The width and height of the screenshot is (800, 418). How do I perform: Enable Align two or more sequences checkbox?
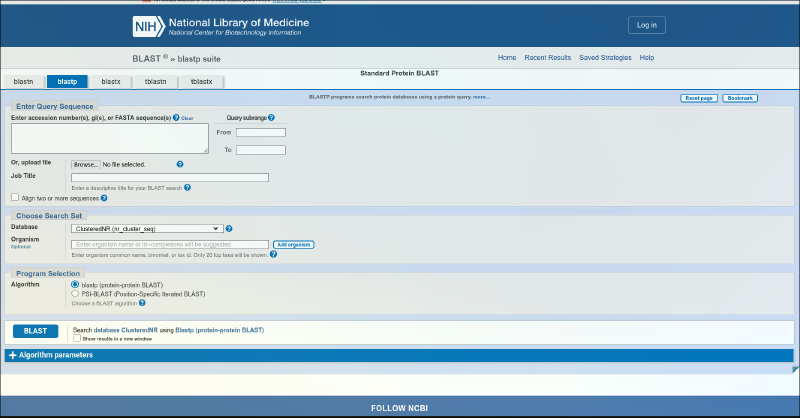click(x=15, y=197)
